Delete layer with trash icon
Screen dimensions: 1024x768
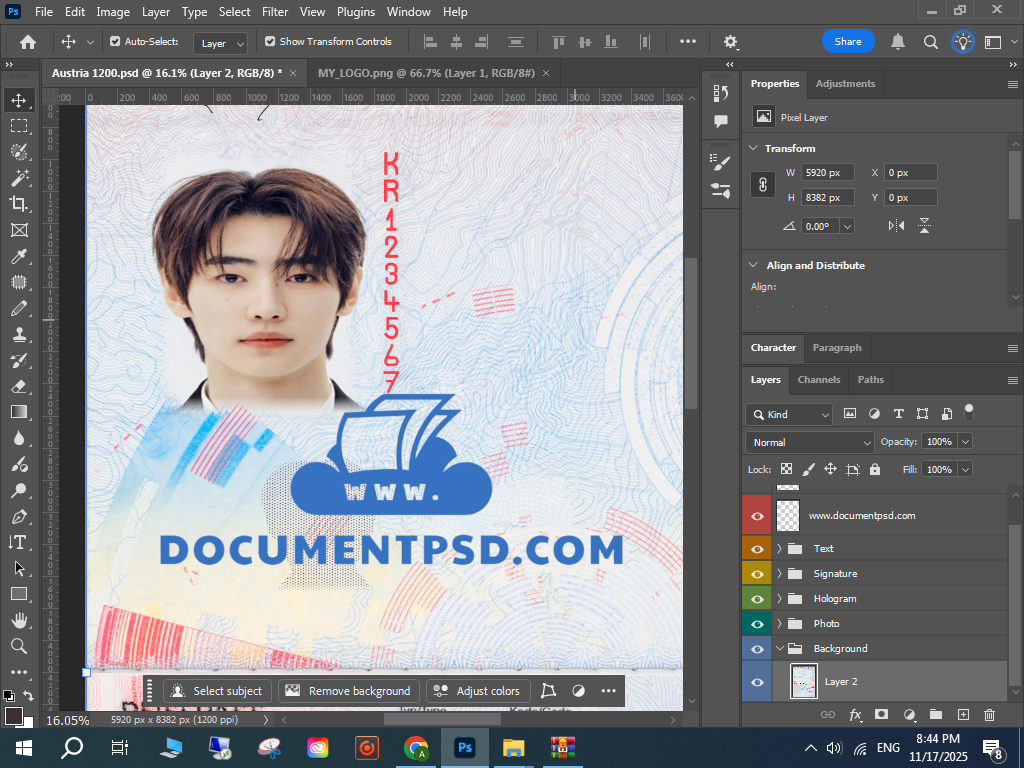click(x=989, y=715)
